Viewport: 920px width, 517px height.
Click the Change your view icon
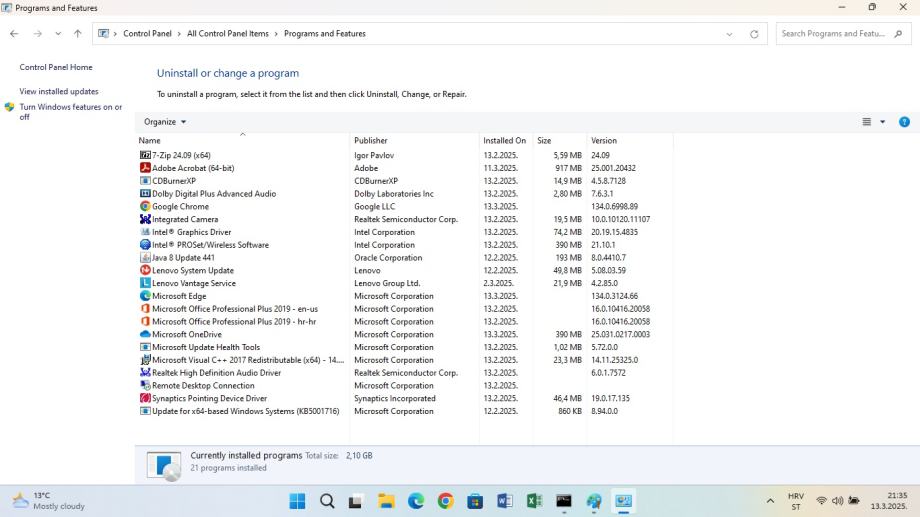tap(867, 122)
